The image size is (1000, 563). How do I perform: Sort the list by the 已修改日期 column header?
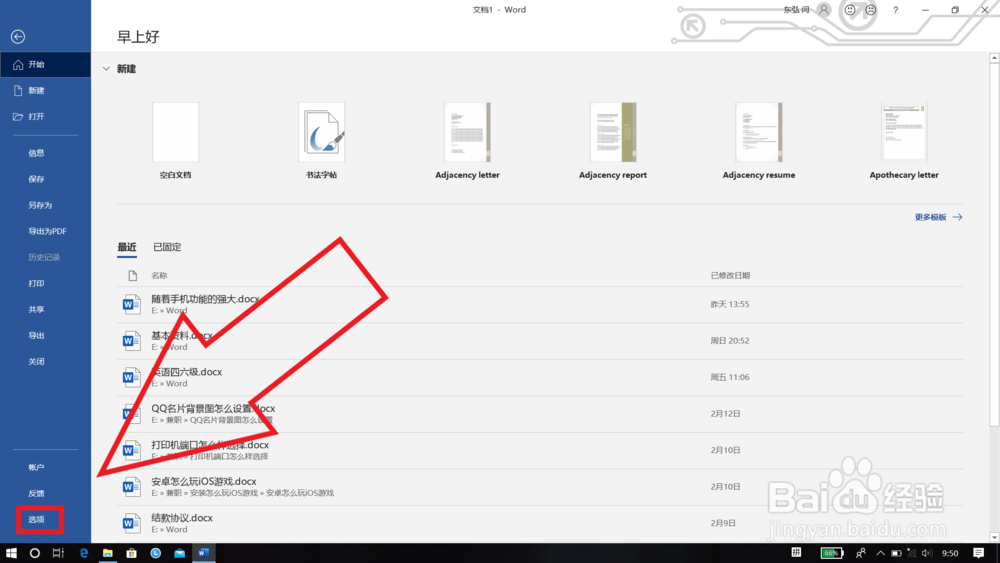[730, 275]
